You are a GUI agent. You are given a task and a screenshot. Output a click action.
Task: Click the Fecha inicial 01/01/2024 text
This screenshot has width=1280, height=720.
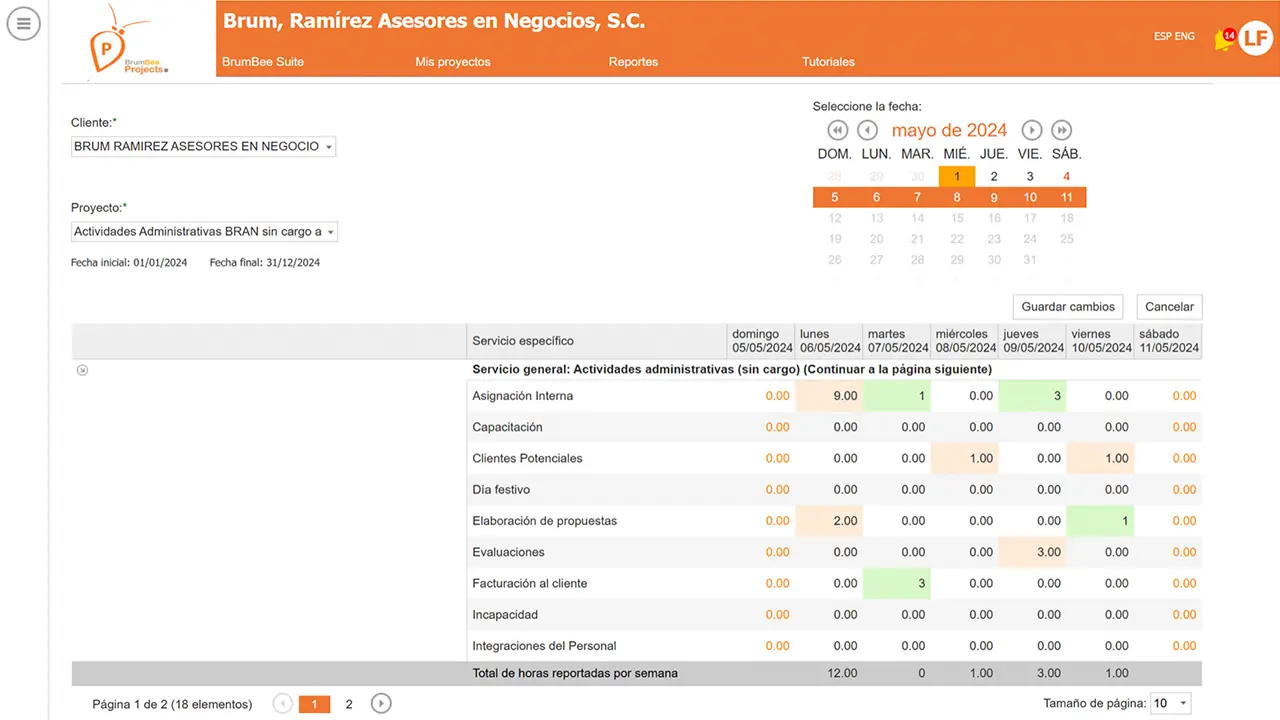129,263
